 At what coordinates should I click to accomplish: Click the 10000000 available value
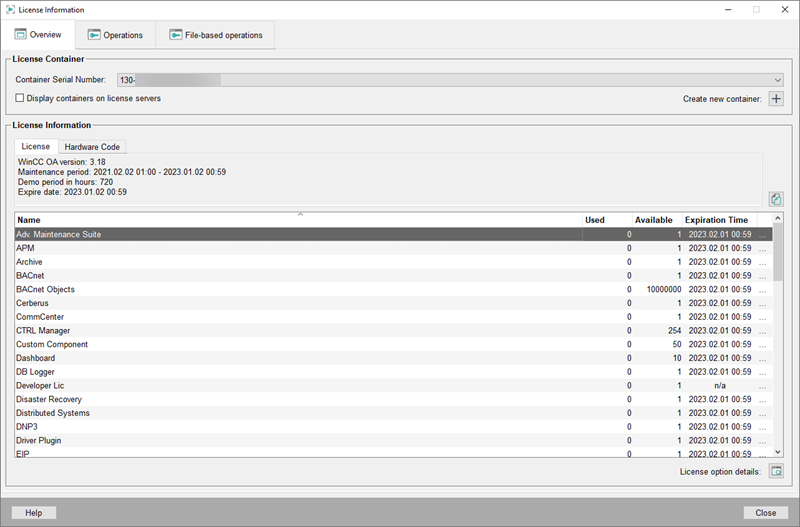[x=664, y=290]
